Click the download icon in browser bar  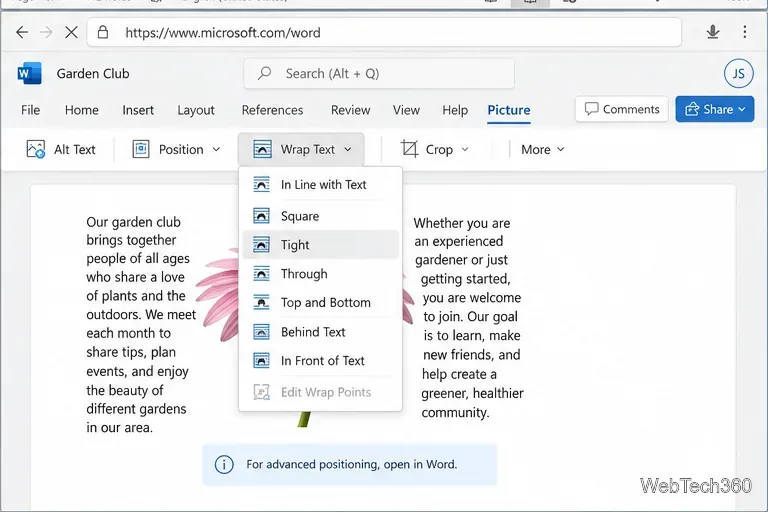point(713,32)
